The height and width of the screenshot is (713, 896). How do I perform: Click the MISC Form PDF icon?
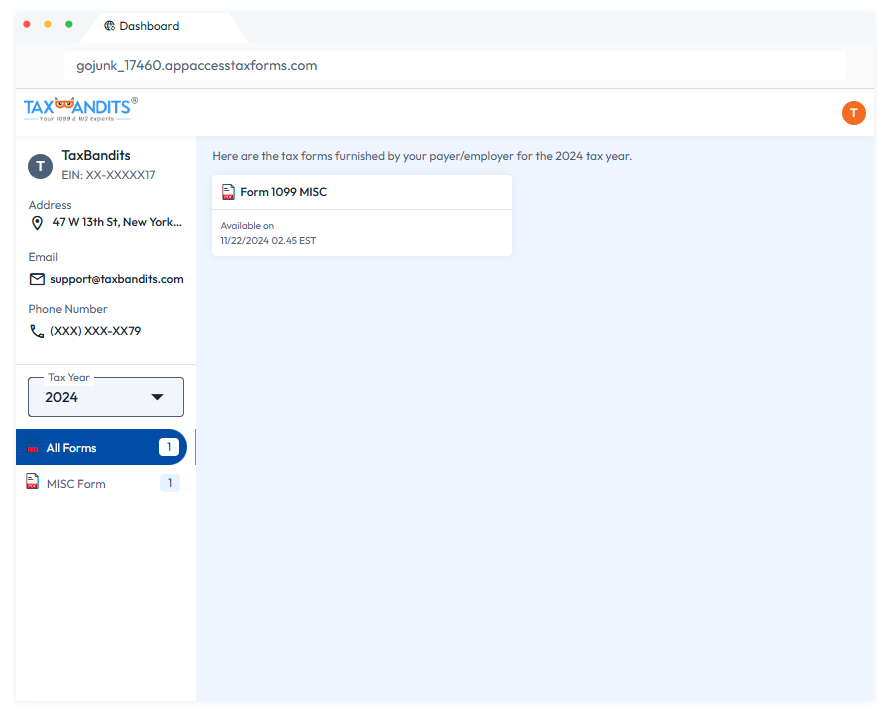click(33, 482)
